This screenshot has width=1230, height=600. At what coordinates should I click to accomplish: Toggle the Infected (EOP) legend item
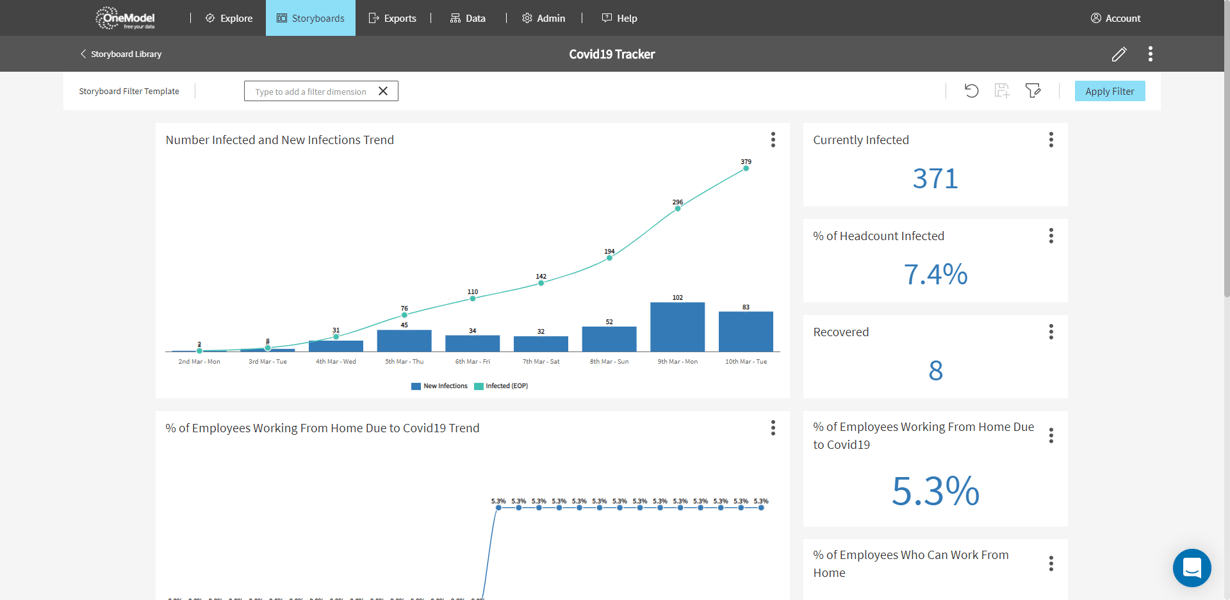coord(503,385)
